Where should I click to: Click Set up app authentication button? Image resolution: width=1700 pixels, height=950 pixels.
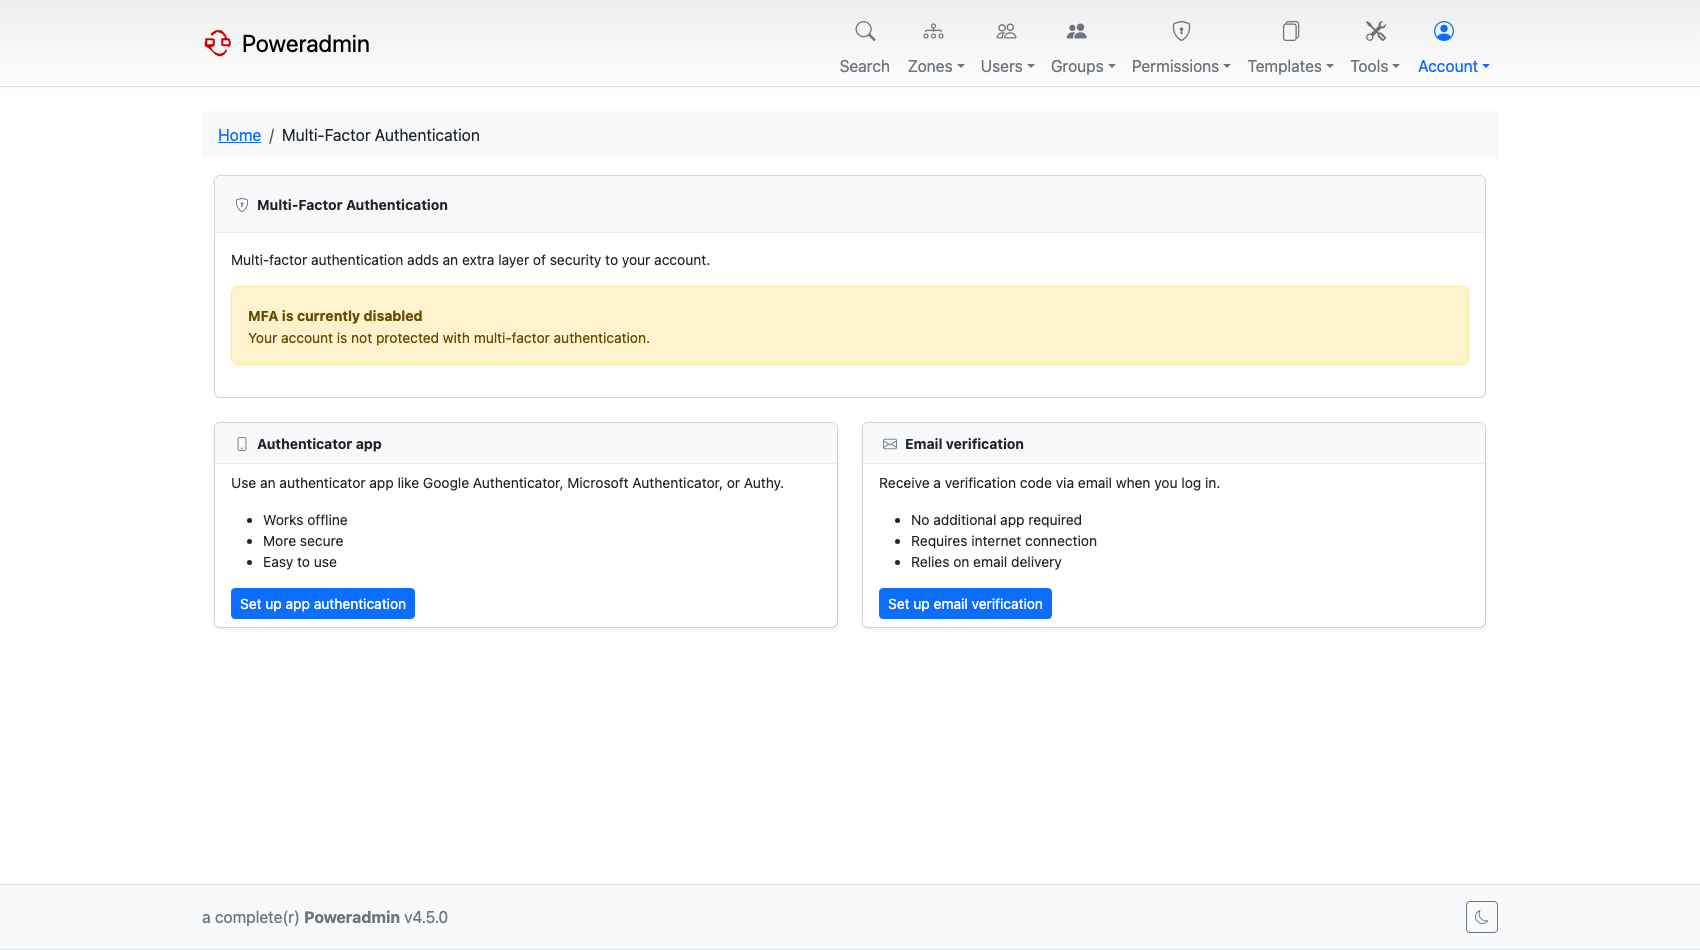323,604
